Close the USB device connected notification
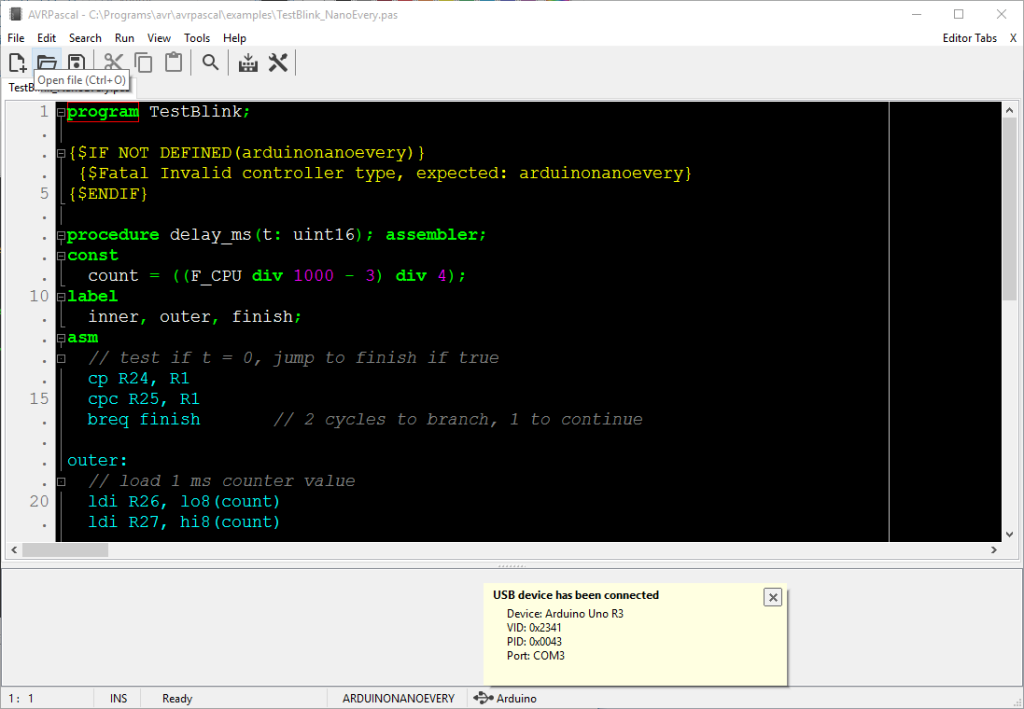 [x=772, y=597]
